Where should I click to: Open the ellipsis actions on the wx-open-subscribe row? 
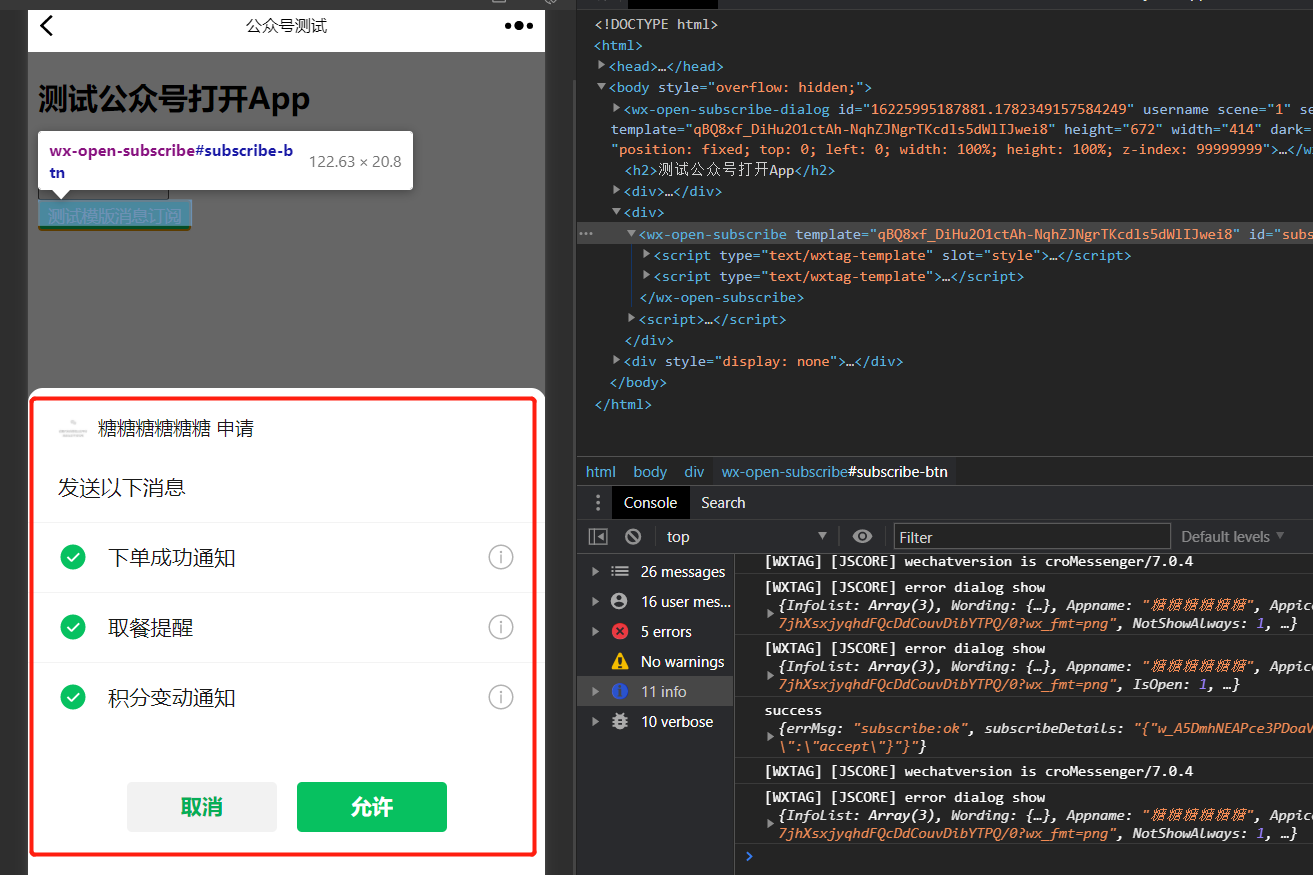(586, 234)
